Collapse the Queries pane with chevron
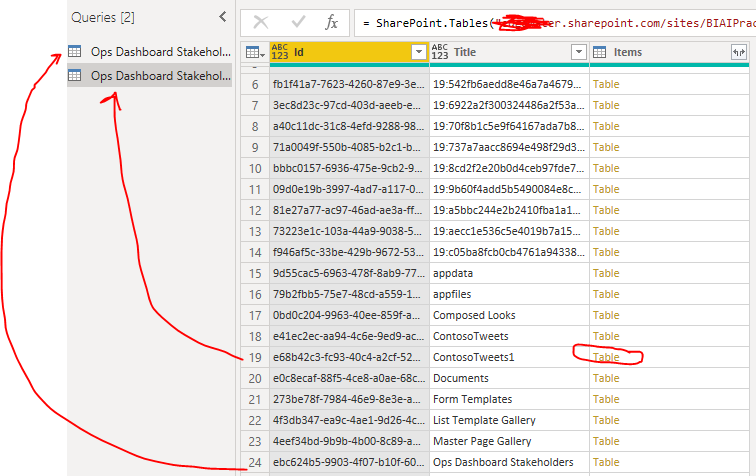The image size is (756, 476). coord(223,17)
